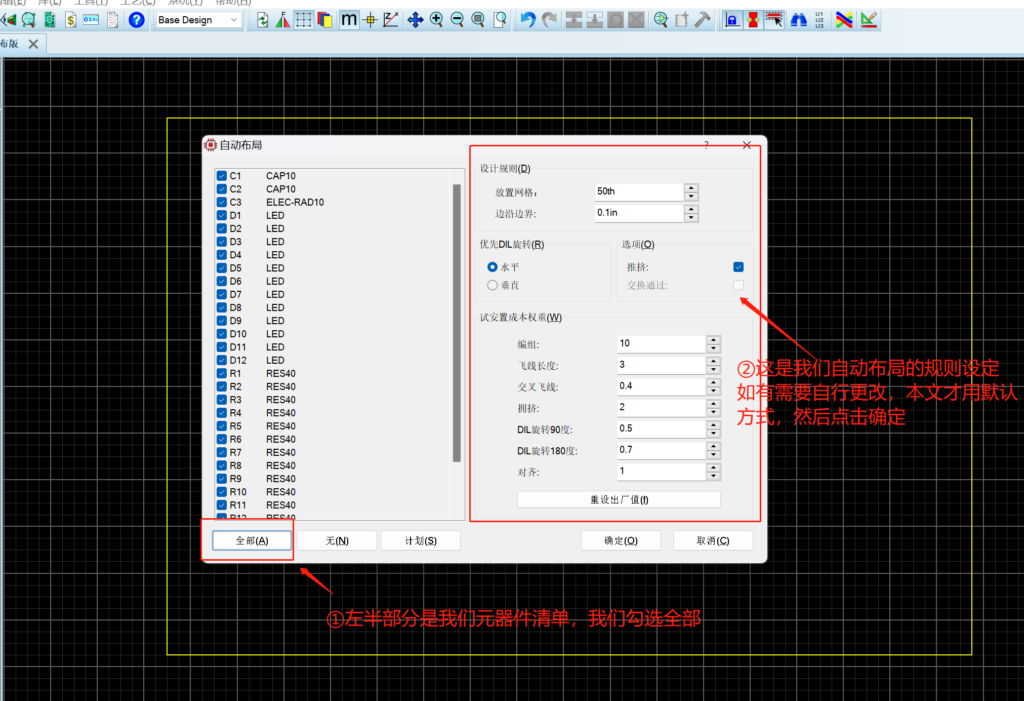
Task: Click the 确定(O) button
Action: point(620,540)
